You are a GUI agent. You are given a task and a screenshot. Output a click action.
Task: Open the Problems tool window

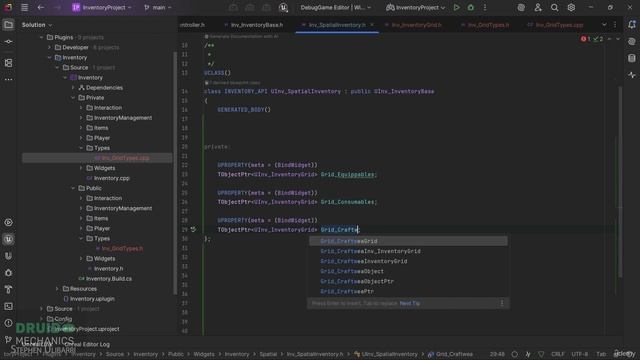coord(8,323)
